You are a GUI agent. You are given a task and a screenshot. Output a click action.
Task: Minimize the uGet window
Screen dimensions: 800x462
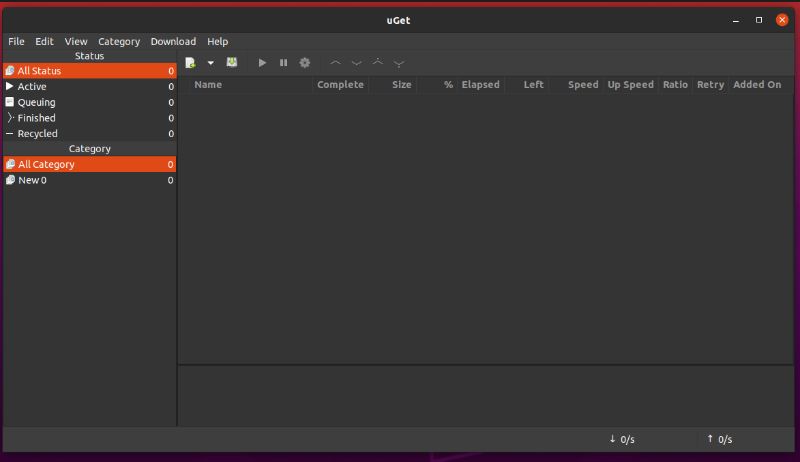(736, 20)
